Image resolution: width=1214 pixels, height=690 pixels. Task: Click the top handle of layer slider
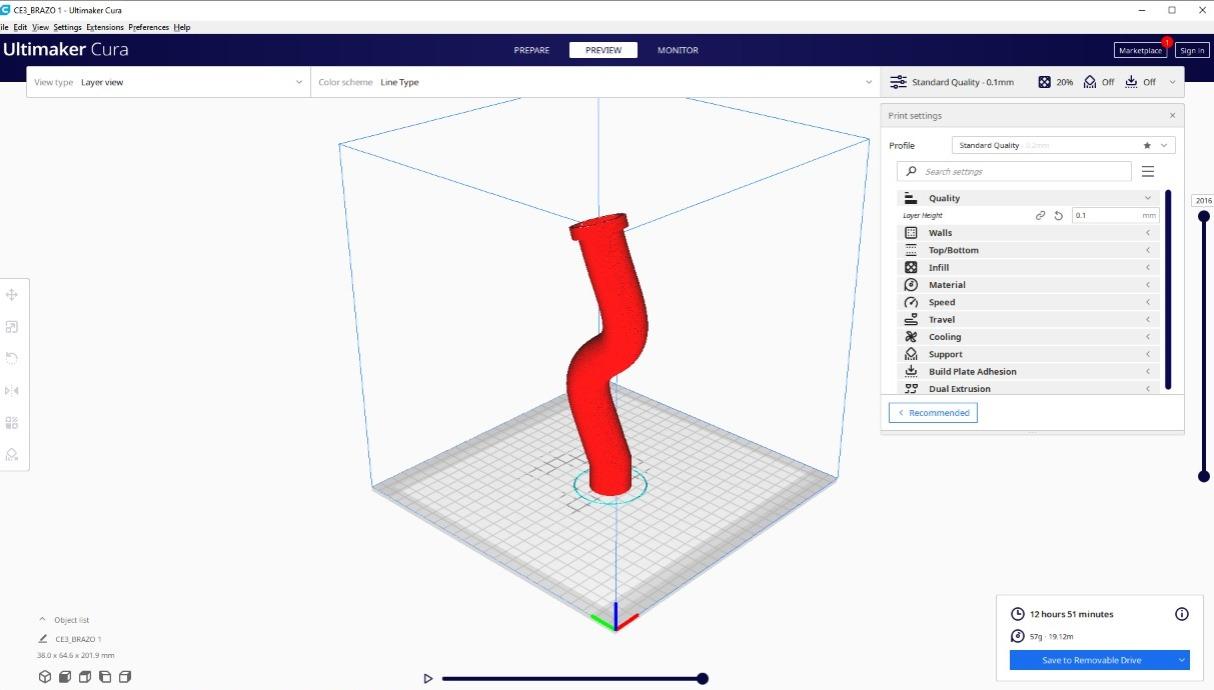[x=1203, y=215]
